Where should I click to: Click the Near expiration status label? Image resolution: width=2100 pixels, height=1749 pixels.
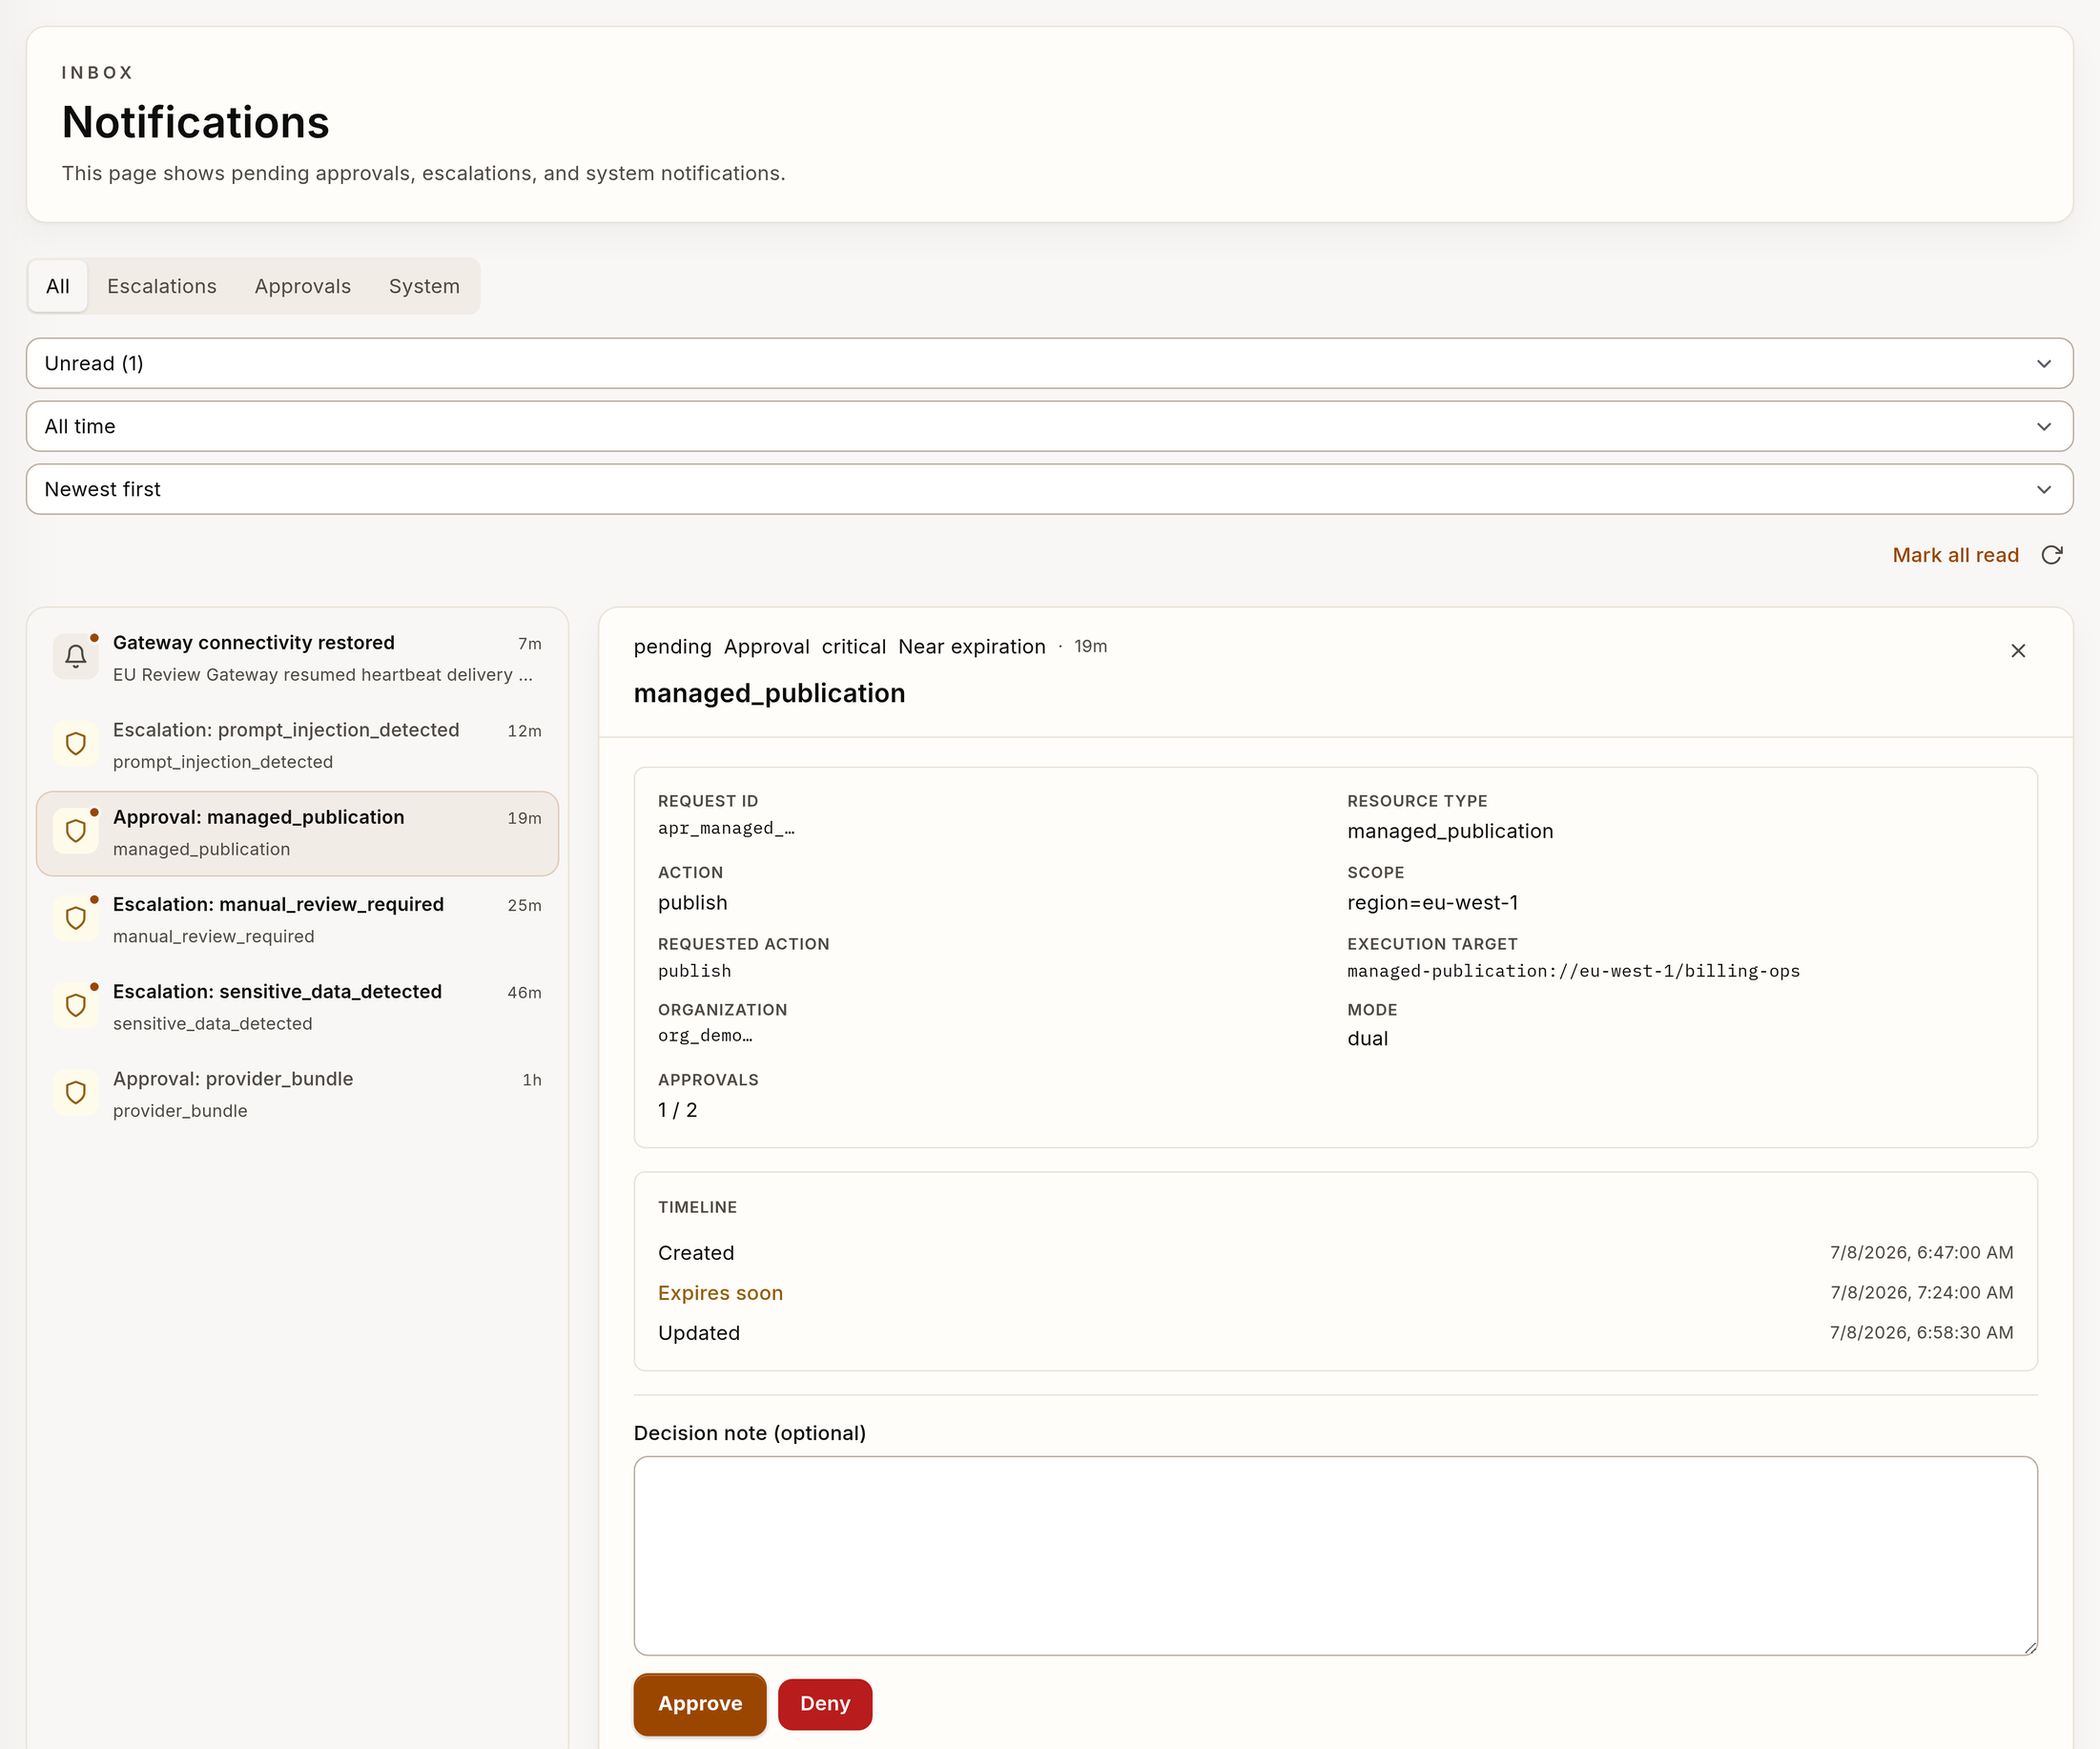click(971, 647)
